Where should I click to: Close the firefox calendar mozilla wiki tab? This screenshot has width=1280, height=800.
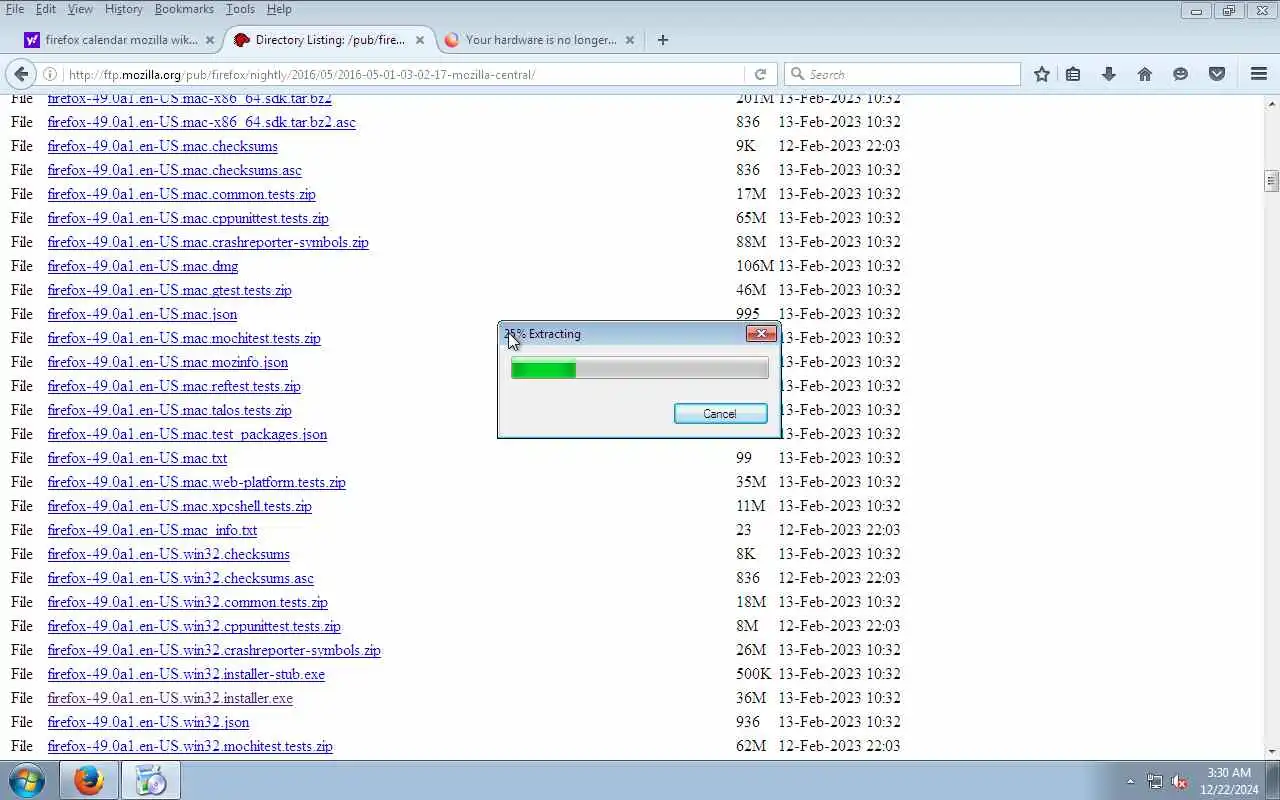click(x=210, y=40)
